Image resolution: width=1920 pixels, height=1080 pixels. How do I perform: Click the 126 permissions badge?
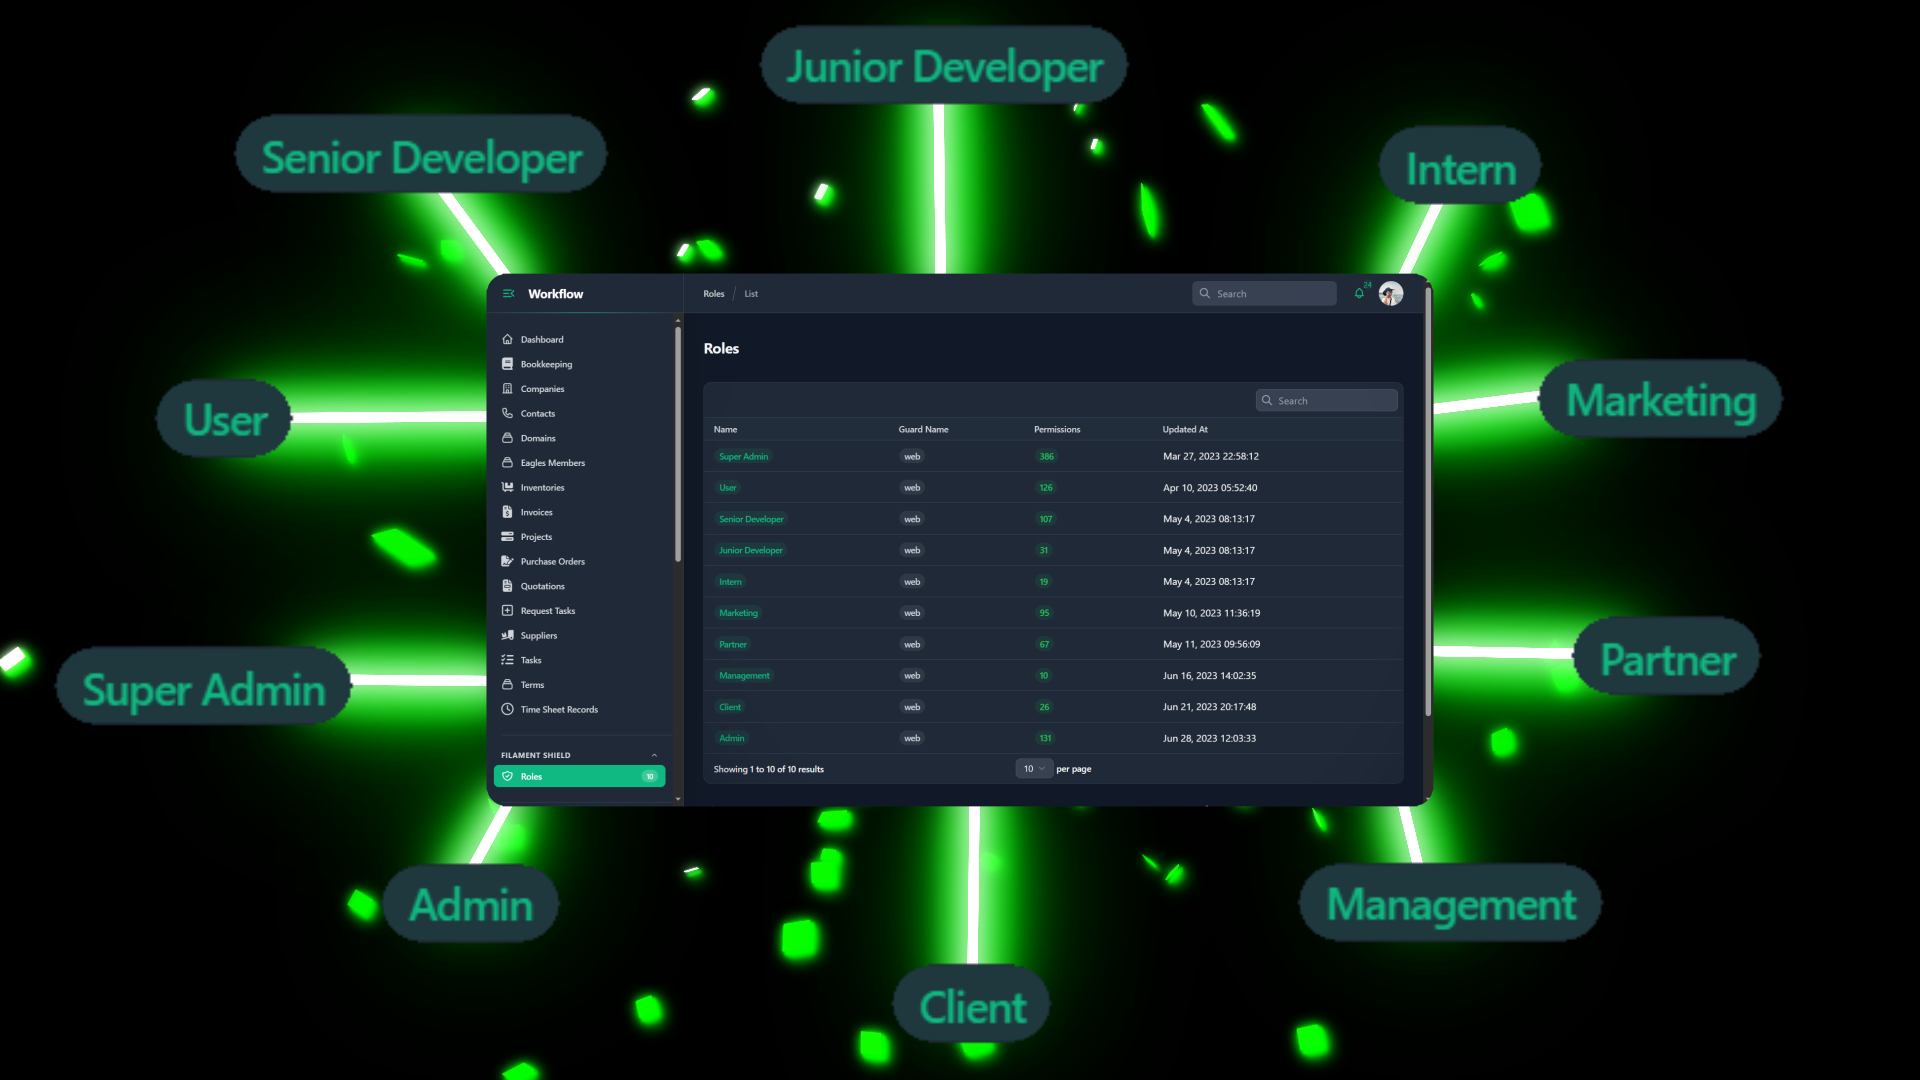pyautogui.click(x=1046, y=488)
